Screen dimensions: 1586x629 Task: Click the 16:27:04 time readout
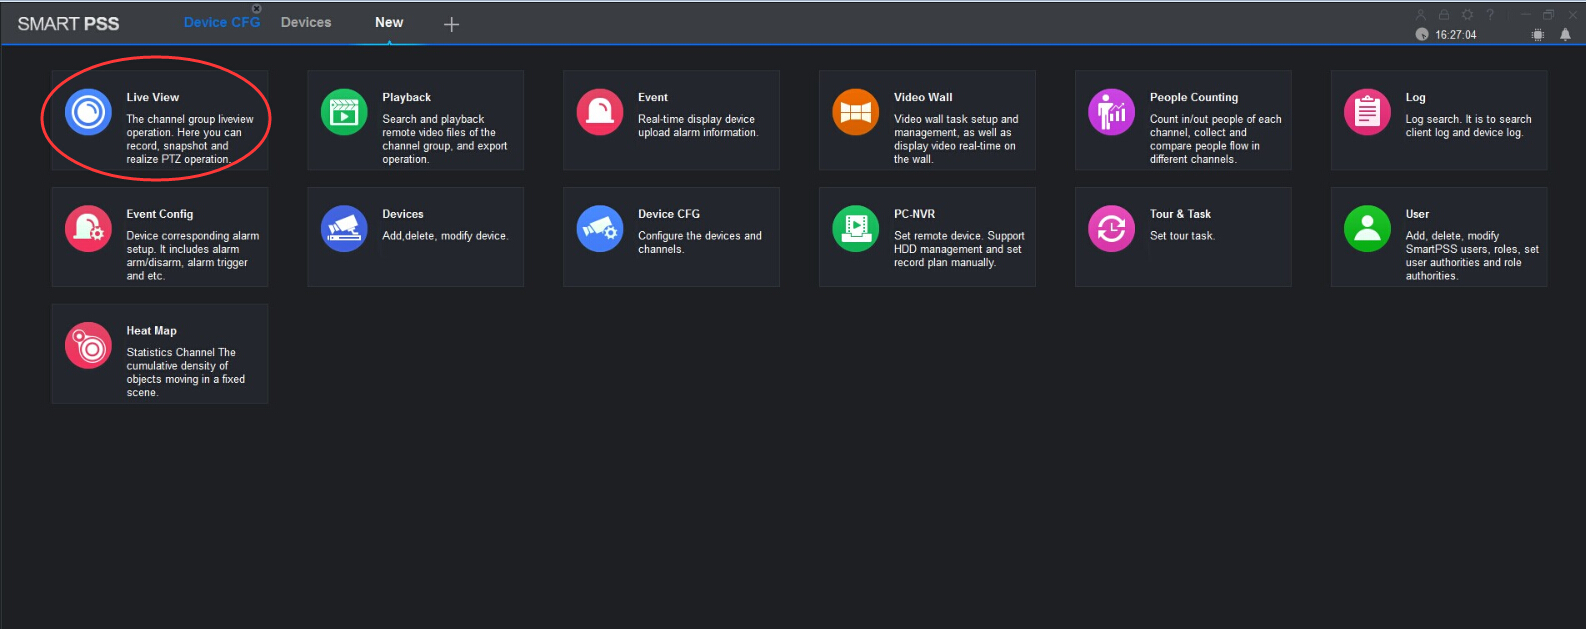[x=1456, y=34]
